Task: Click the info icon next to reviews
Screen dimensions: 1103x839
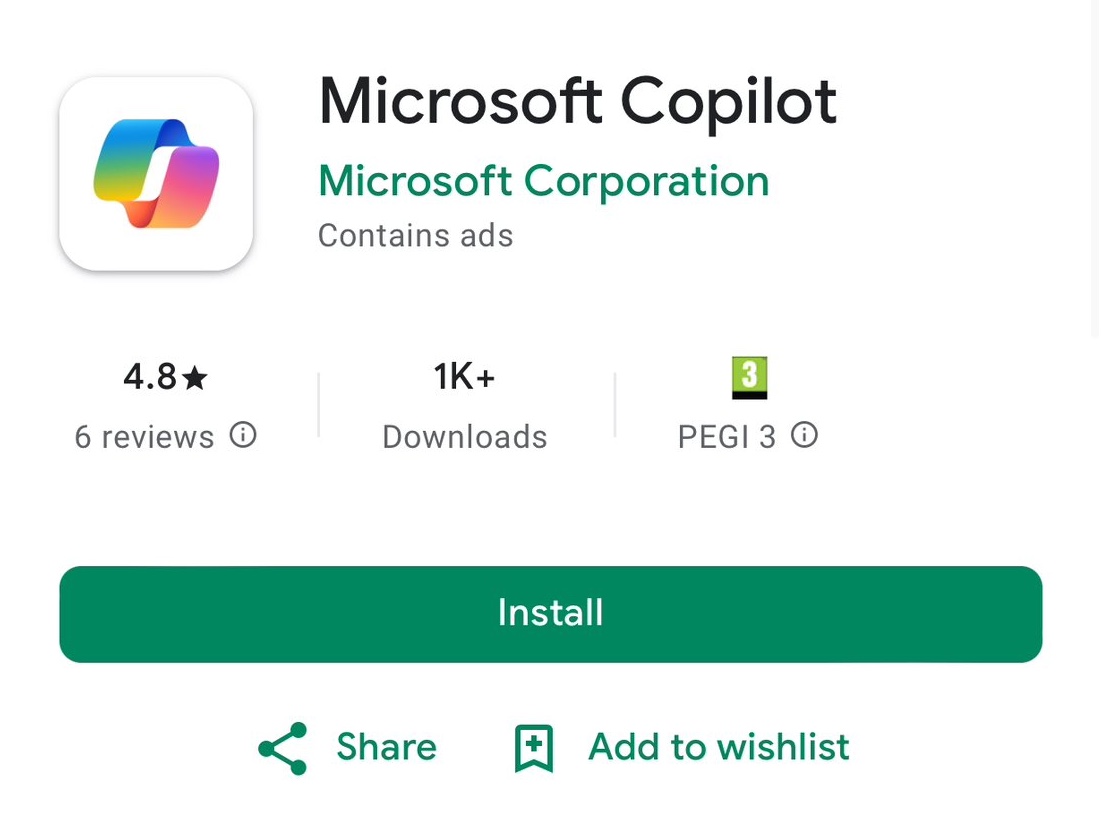Action: 243,435
